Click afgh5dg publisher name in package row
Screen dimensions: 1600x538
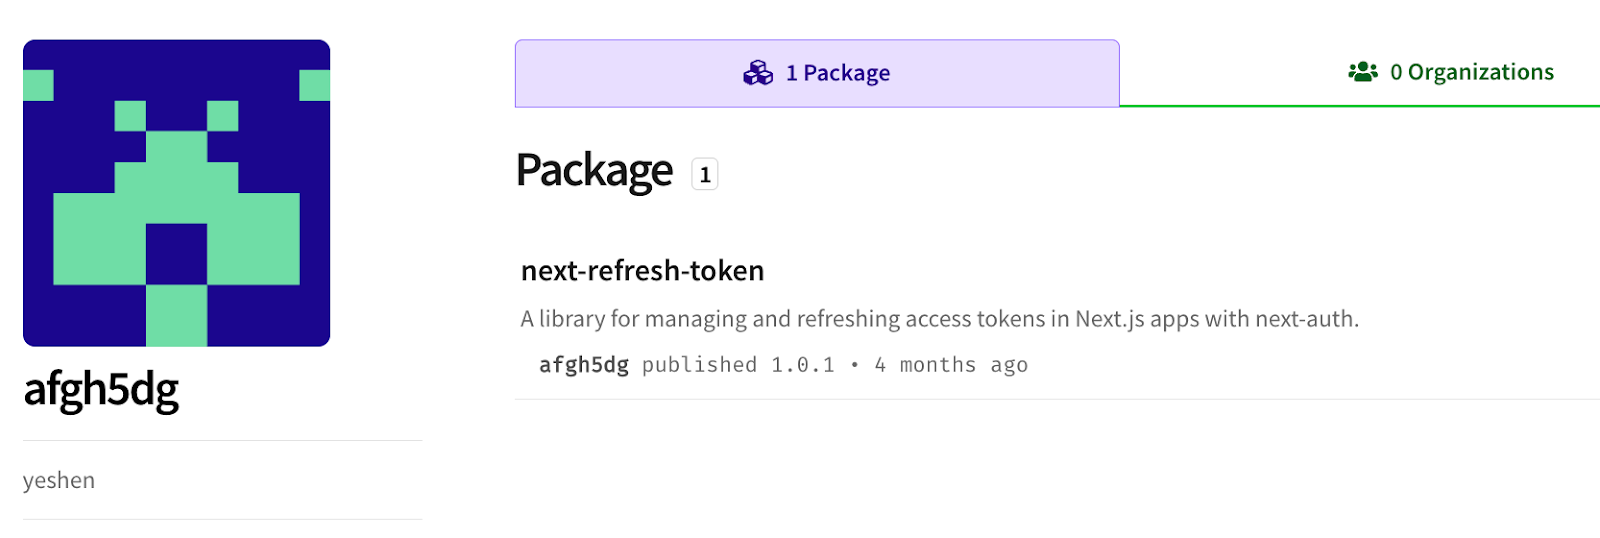[x=584, y=365]
